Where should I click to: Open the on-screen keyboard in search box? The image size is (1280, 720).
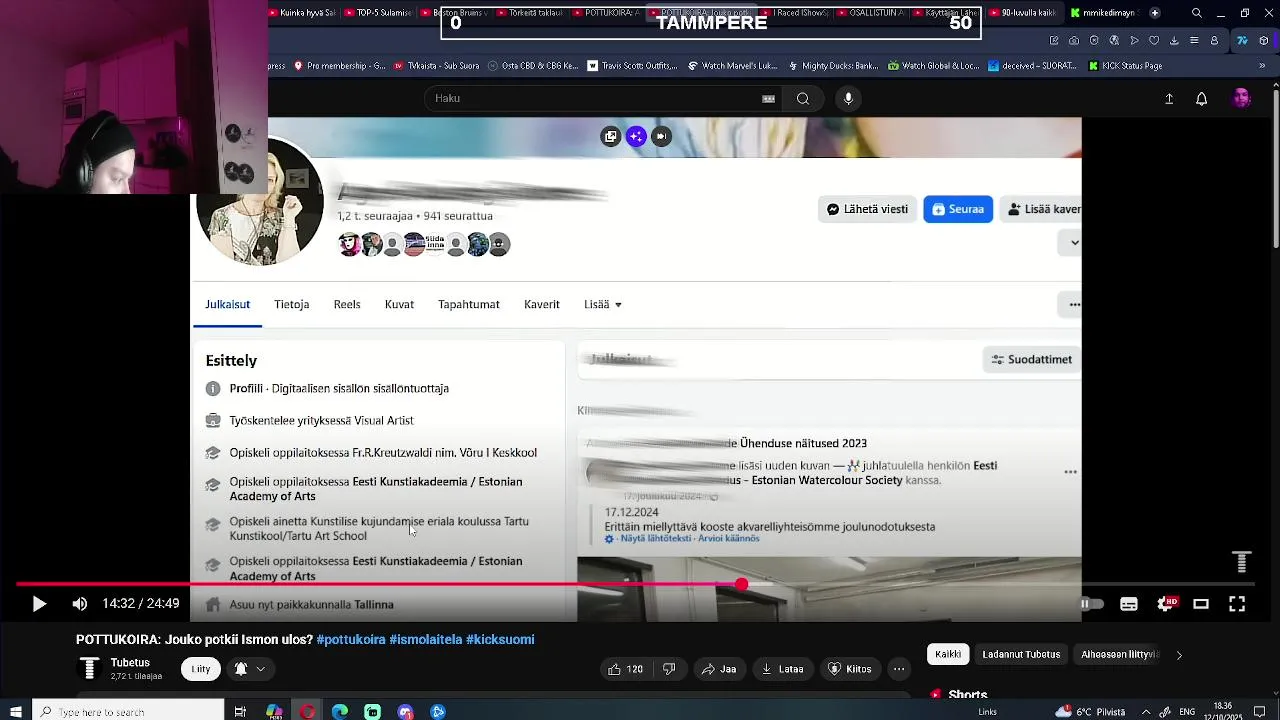coord(768,98)
